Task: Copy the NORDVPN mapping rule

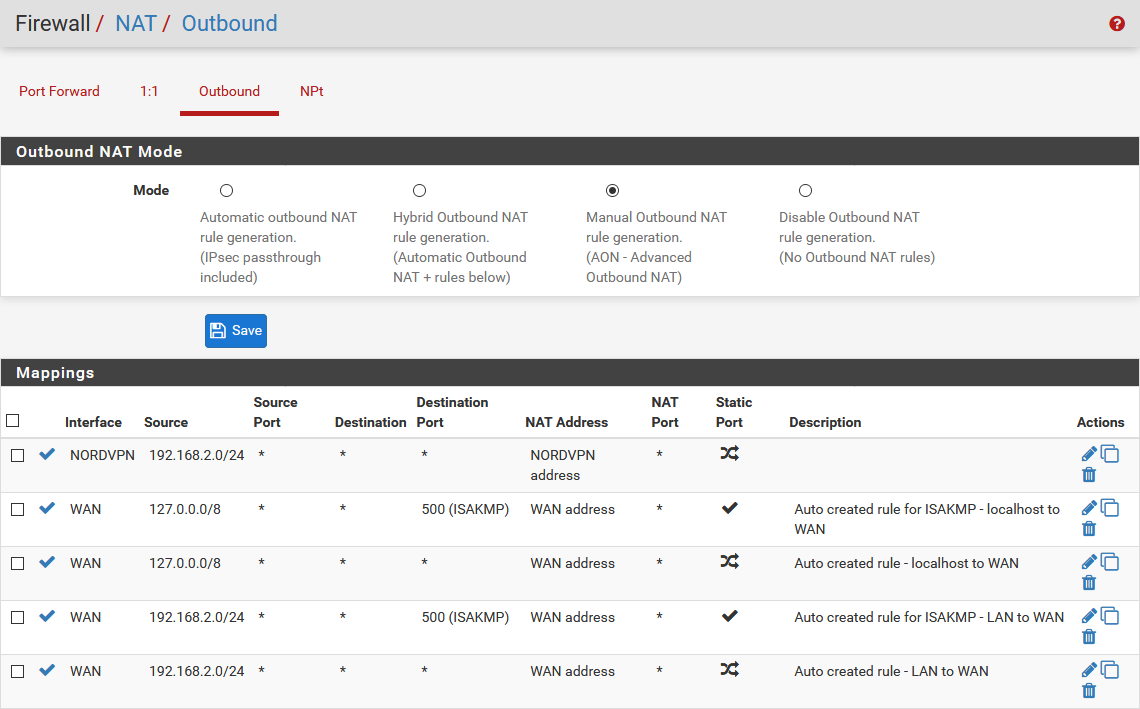Action: 1110,454
